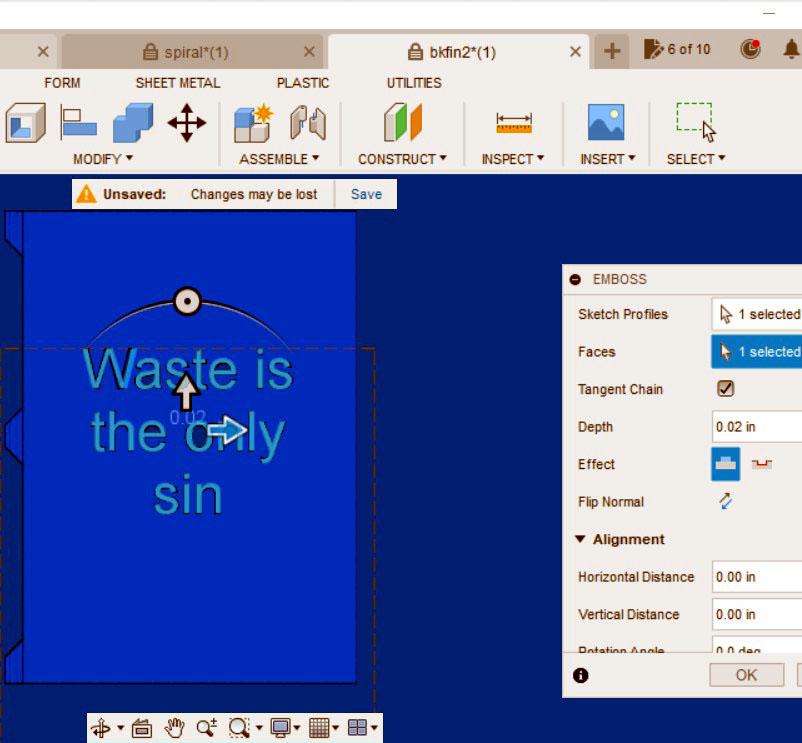
Task: Open the CONSTRUCT dropdown menu
Action: (403, 159)
